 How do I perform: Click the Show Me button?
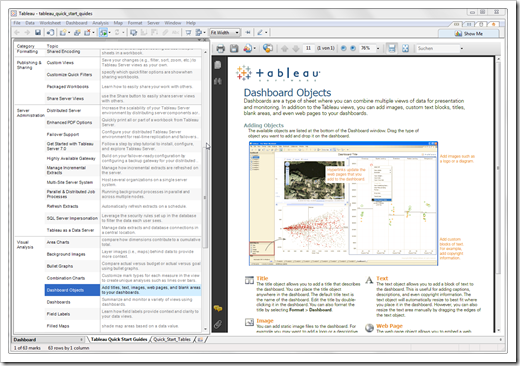469,34
